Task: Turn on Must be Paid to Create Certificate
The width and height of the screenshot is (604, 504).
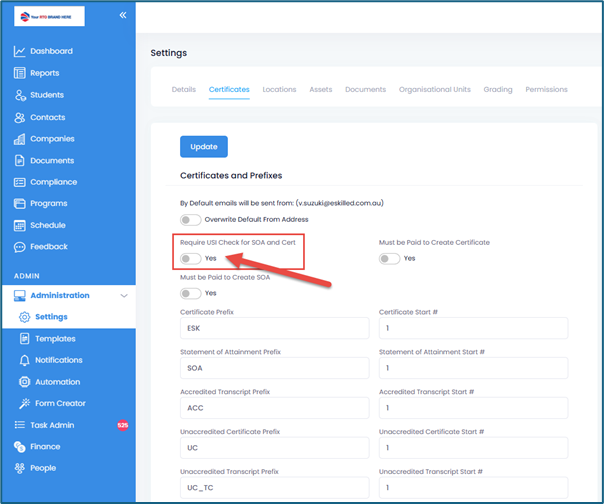Action: 389,258
